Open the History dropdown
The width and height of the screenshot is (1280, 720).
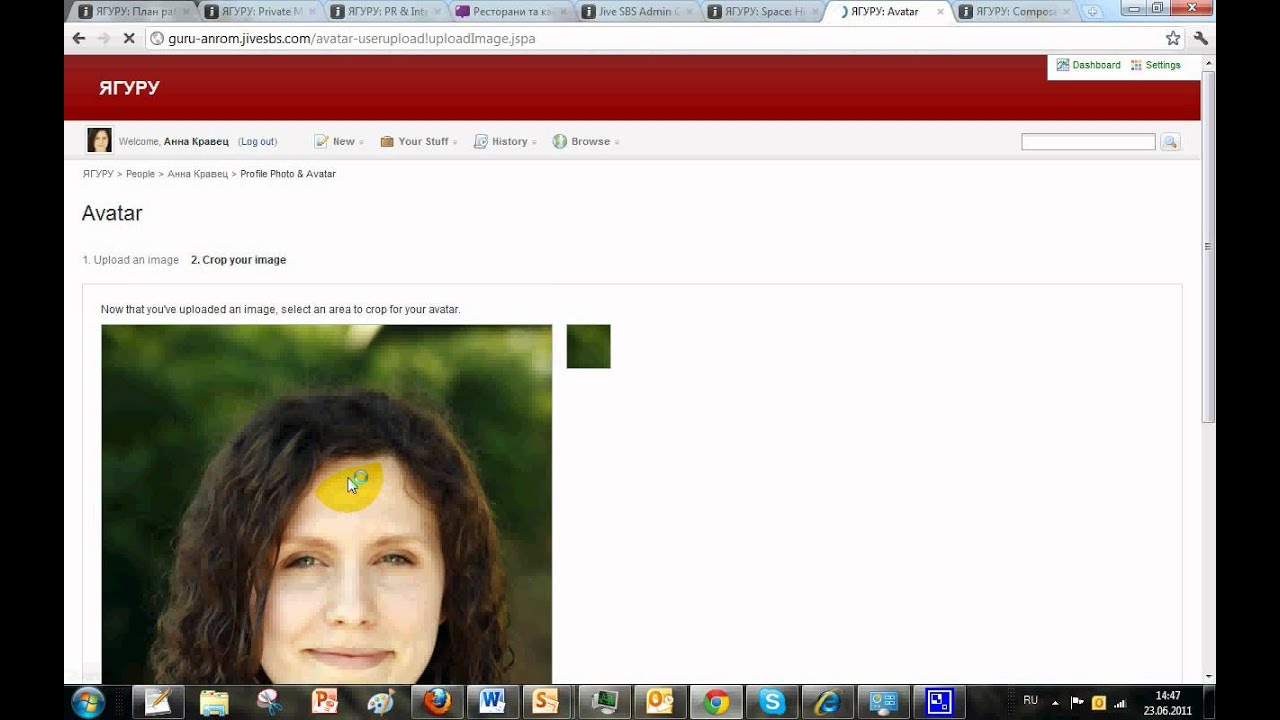tap(505, 142)
